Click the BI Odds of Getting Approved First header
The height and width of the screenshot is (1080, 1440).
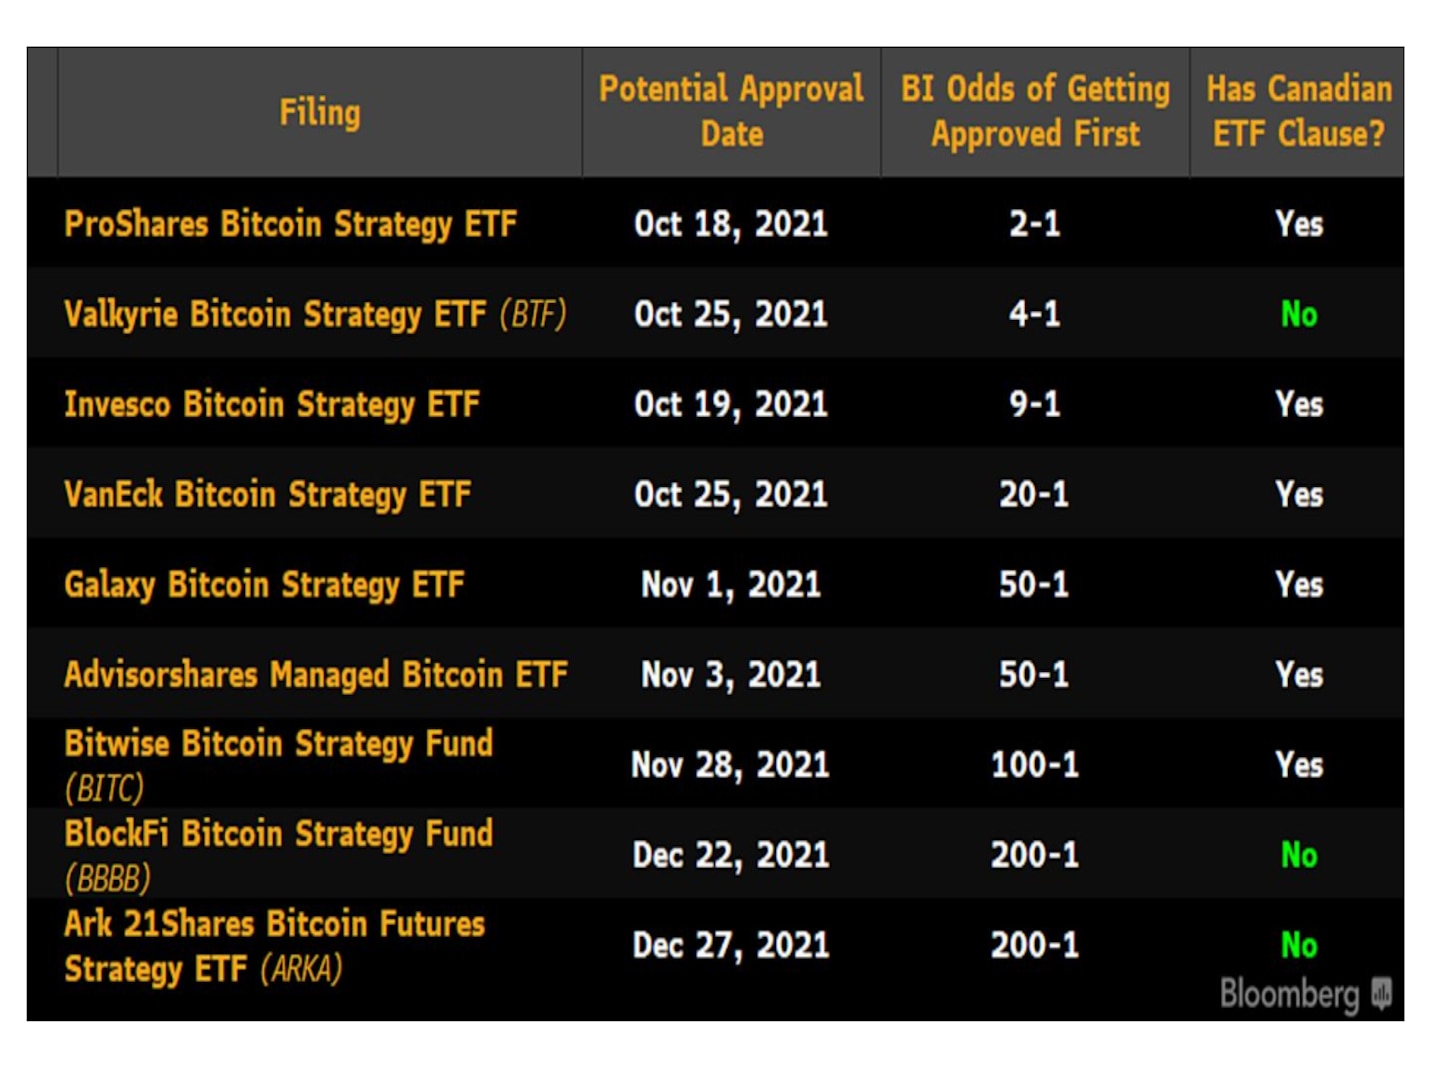coord(1035,111)
